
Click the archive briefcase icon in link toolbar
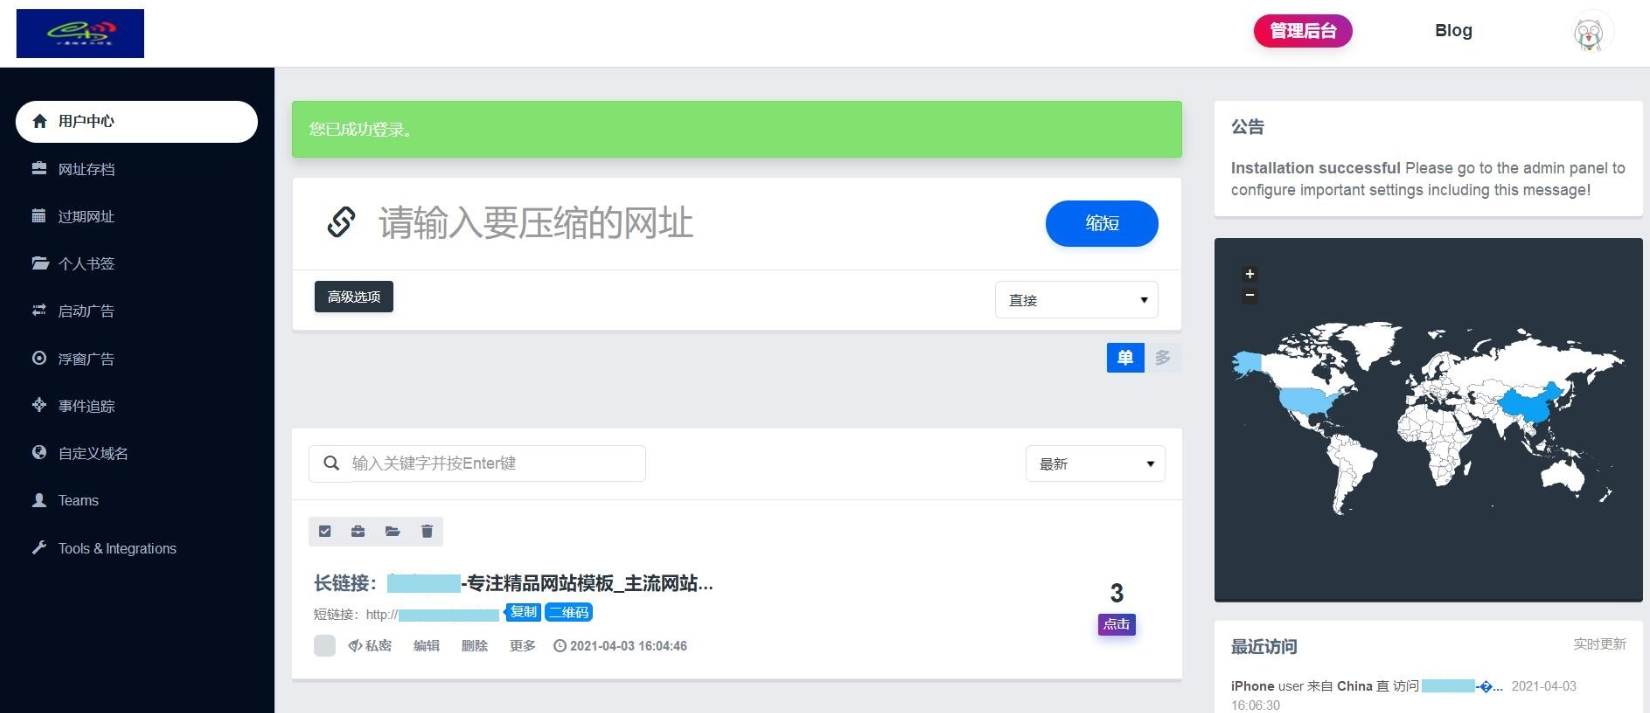358,531
